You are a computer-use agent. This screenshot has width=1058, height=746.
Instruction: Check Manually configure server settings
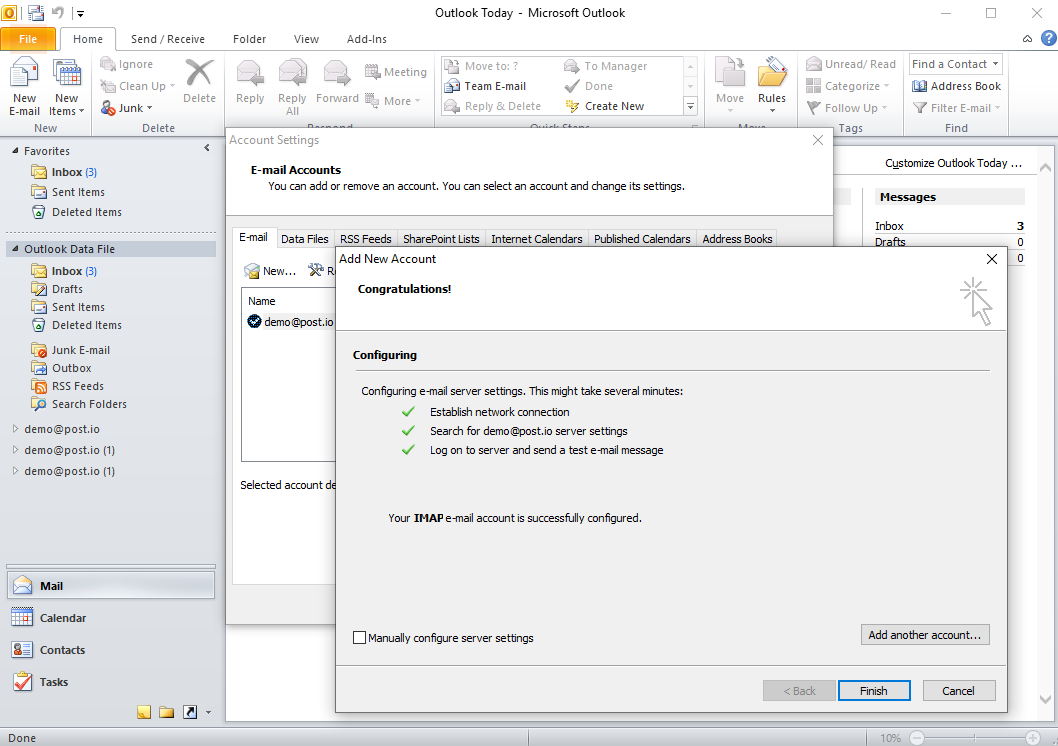tap(360, 637)
